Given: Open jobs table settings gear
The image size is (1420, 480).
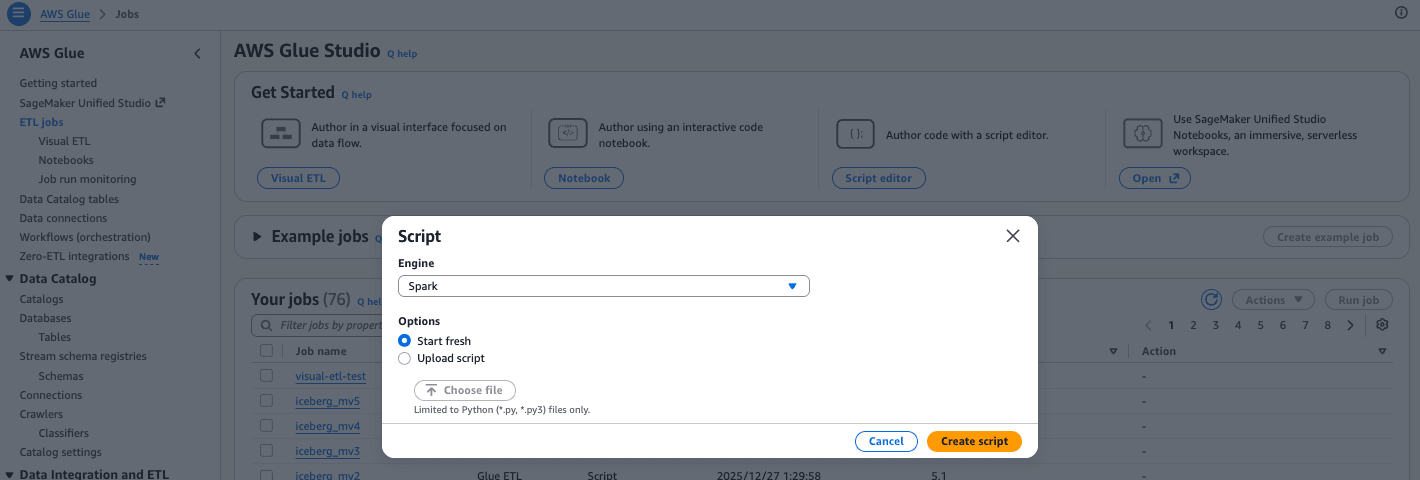Looking at the screenshot, I should click(1382, 325).
